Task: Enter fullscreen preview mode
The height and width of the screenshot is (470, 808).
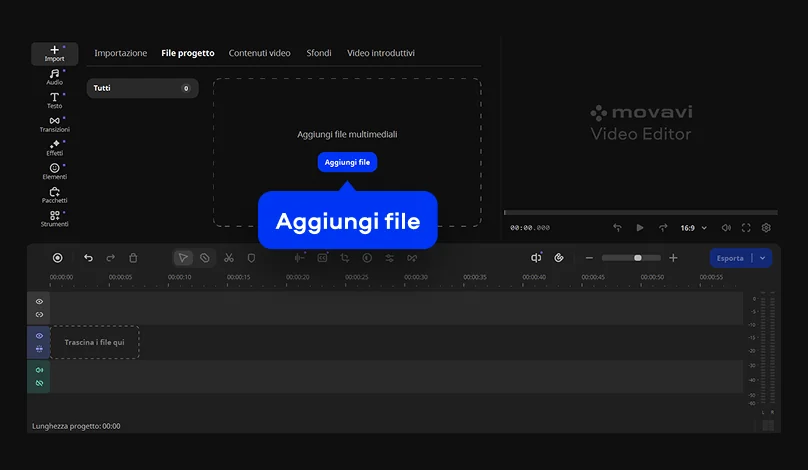Action: [x=746, y=228]
